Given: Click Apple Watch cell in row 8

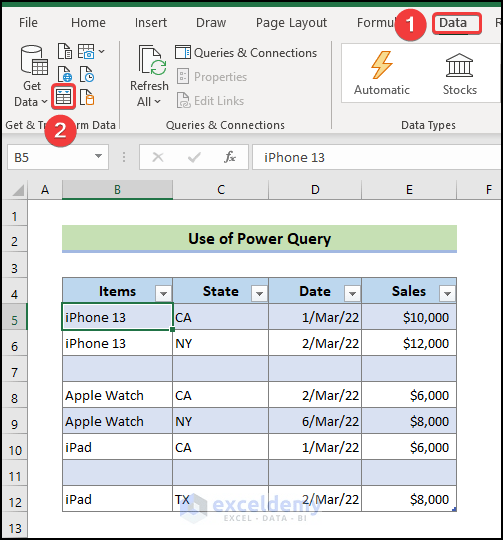Looking at the screenshot, I should click(117, 395).
